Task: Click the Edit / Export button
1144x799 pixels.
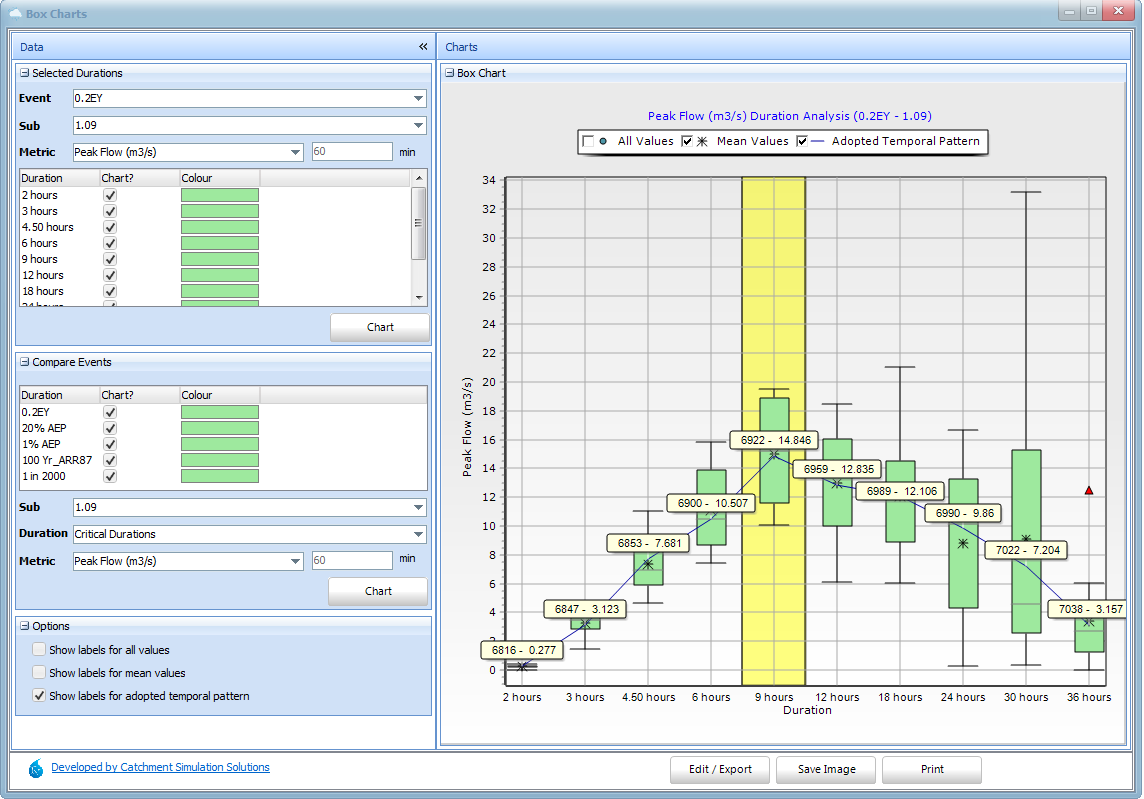Action: coord(720,769)
